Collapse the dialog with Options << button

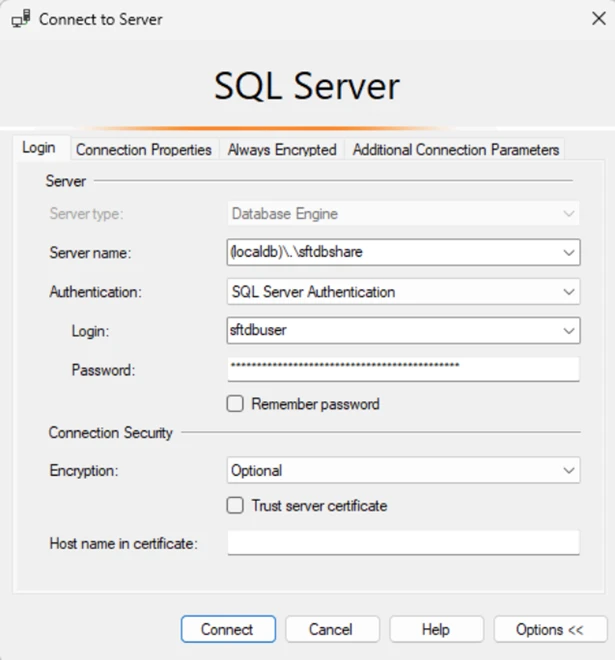point(550,629)
